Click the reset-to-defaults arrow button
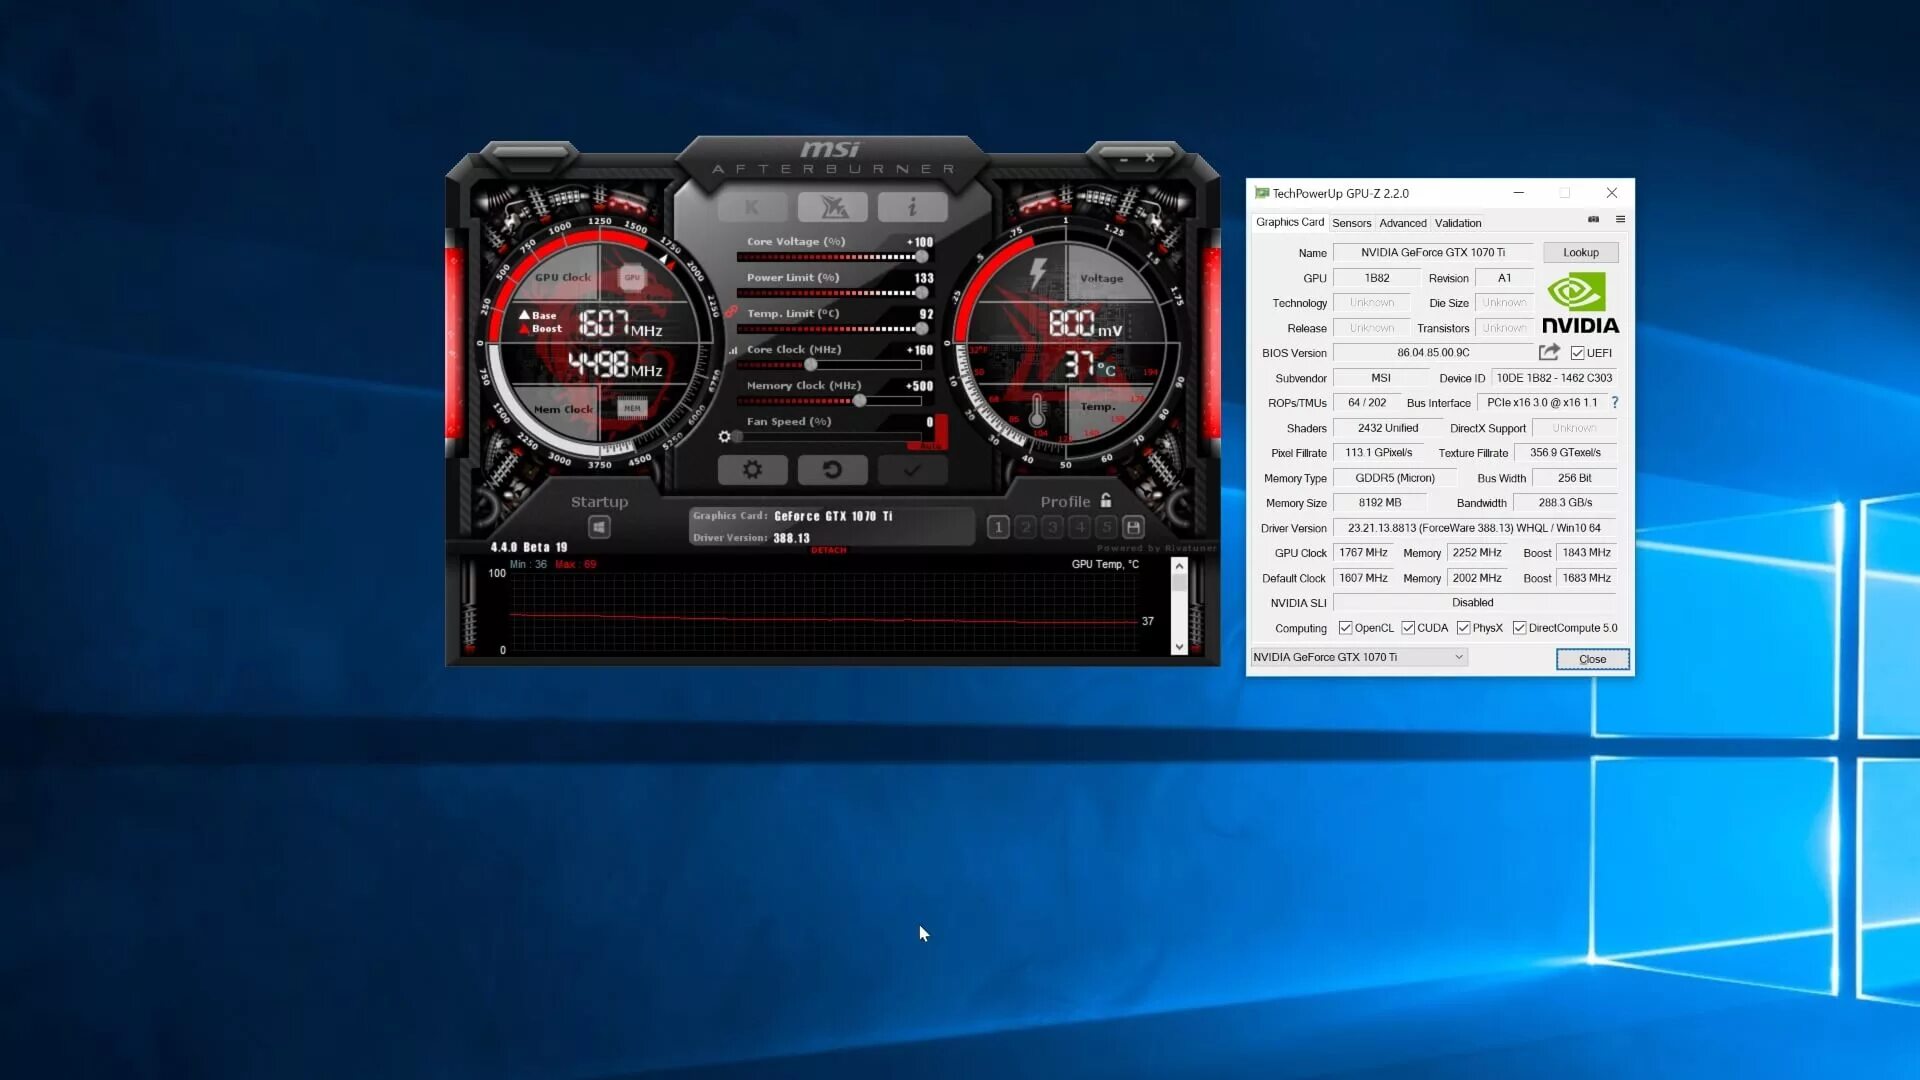 point(832,470)
